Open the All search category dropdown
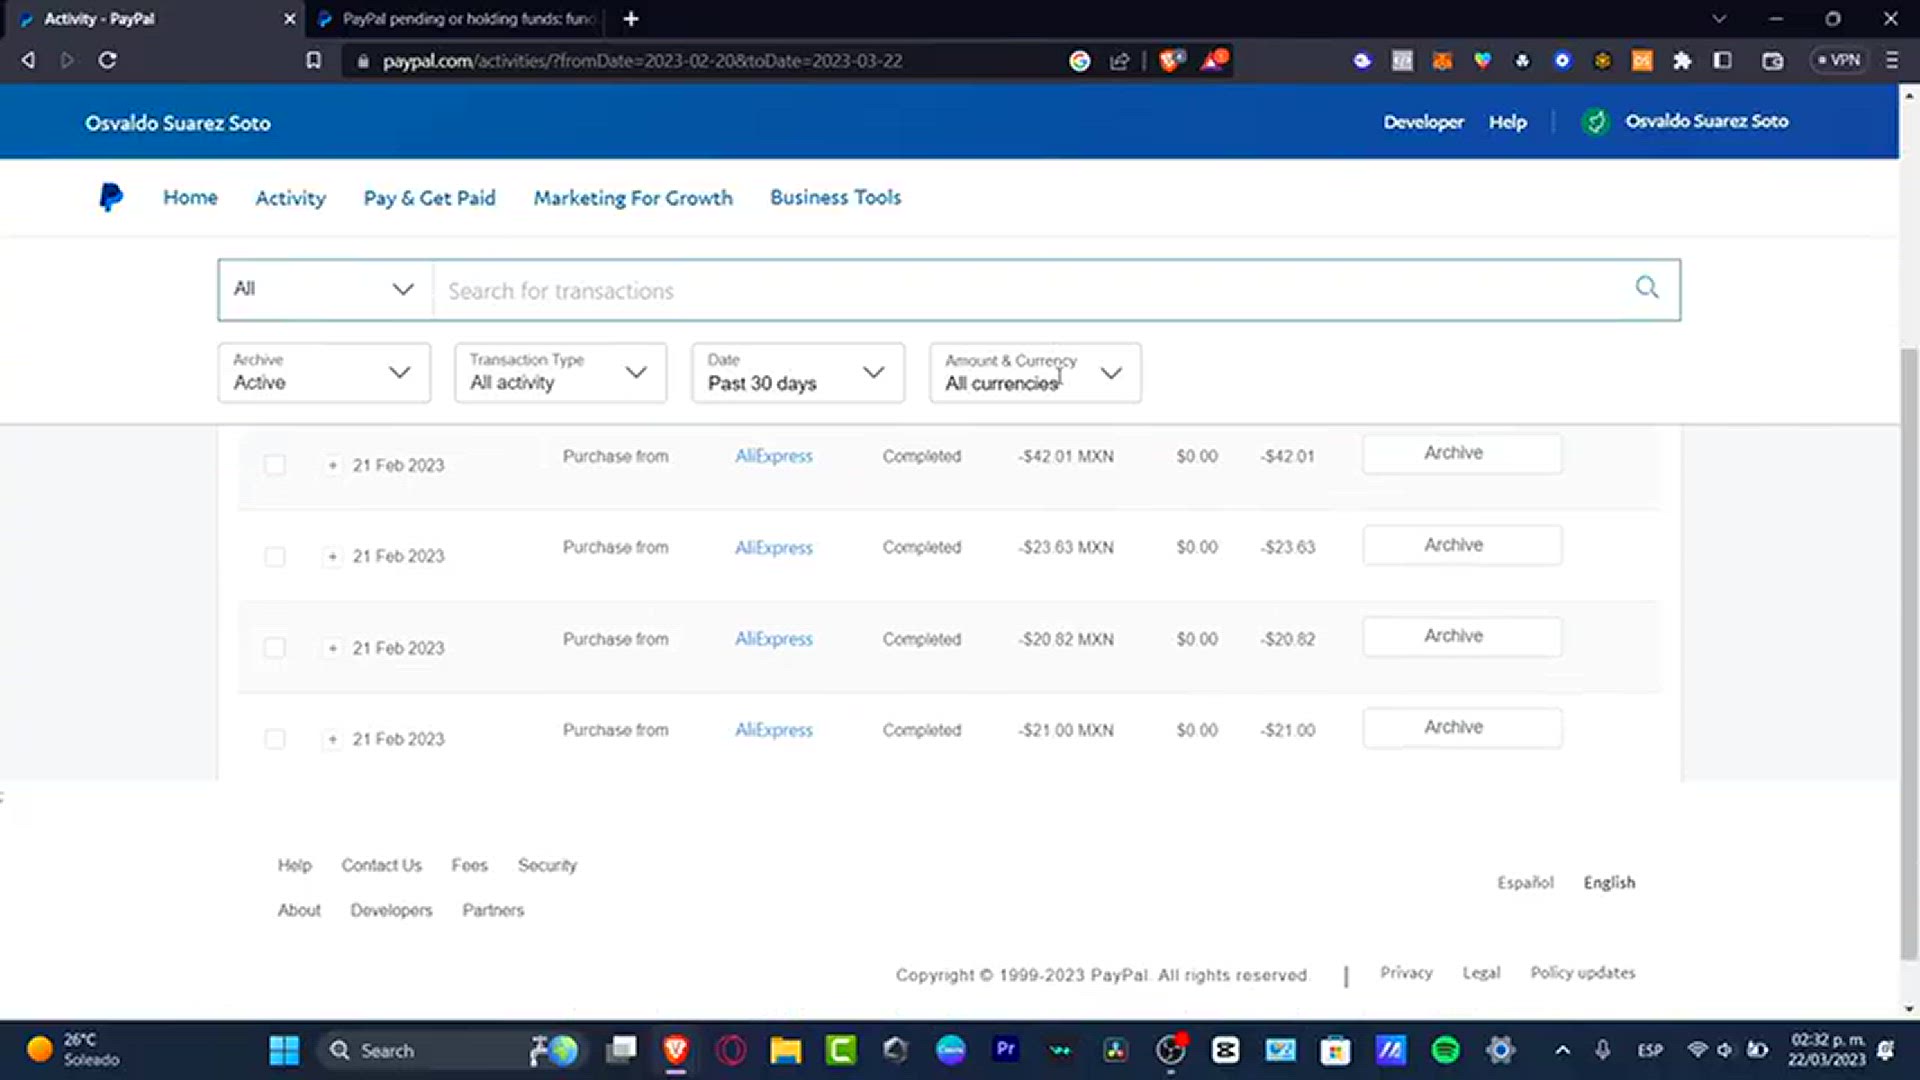Viewport: 1920px width, 1080px height. click(x=325, y=289)
